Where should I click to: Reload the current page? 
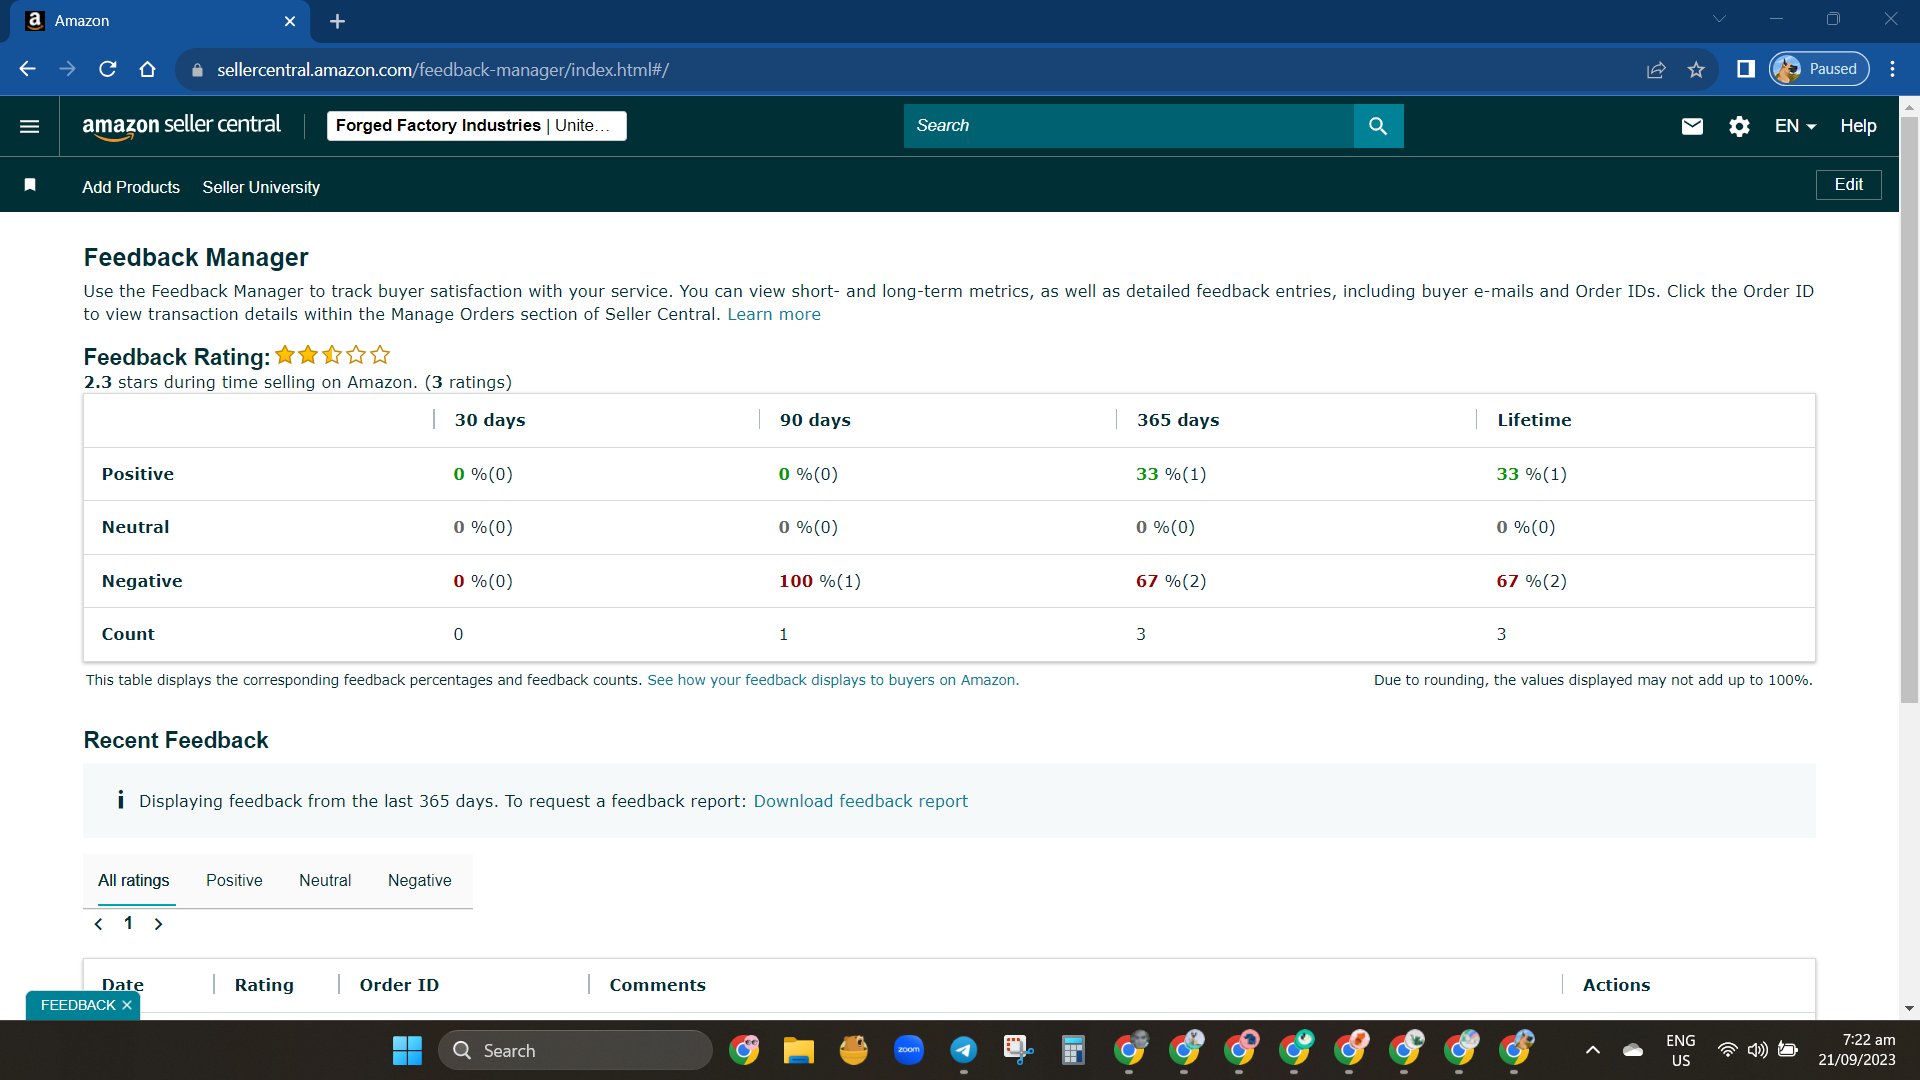coord(107,69)
